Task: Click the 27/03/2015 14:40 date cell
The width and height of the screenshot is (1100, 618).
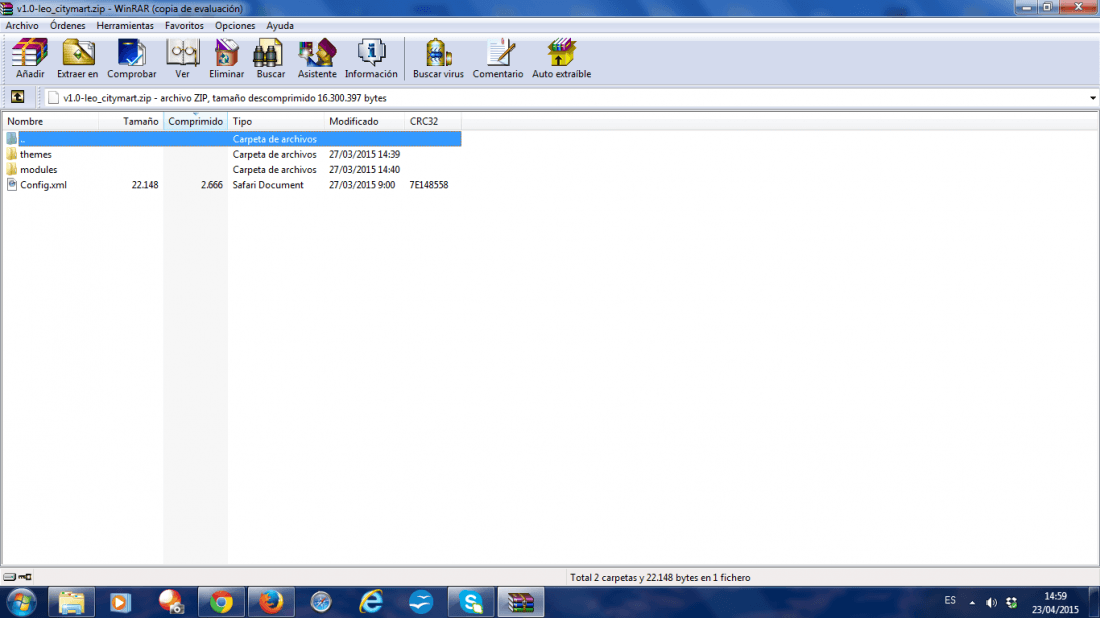Action: click(x=365, y=170)
